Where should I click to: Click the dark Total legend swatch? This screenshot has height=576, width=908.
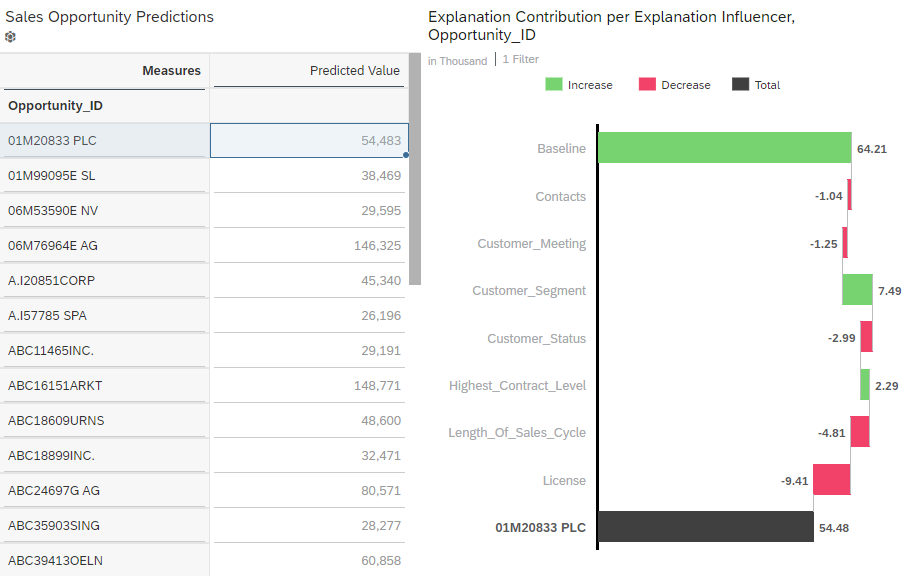pos(741,85)
